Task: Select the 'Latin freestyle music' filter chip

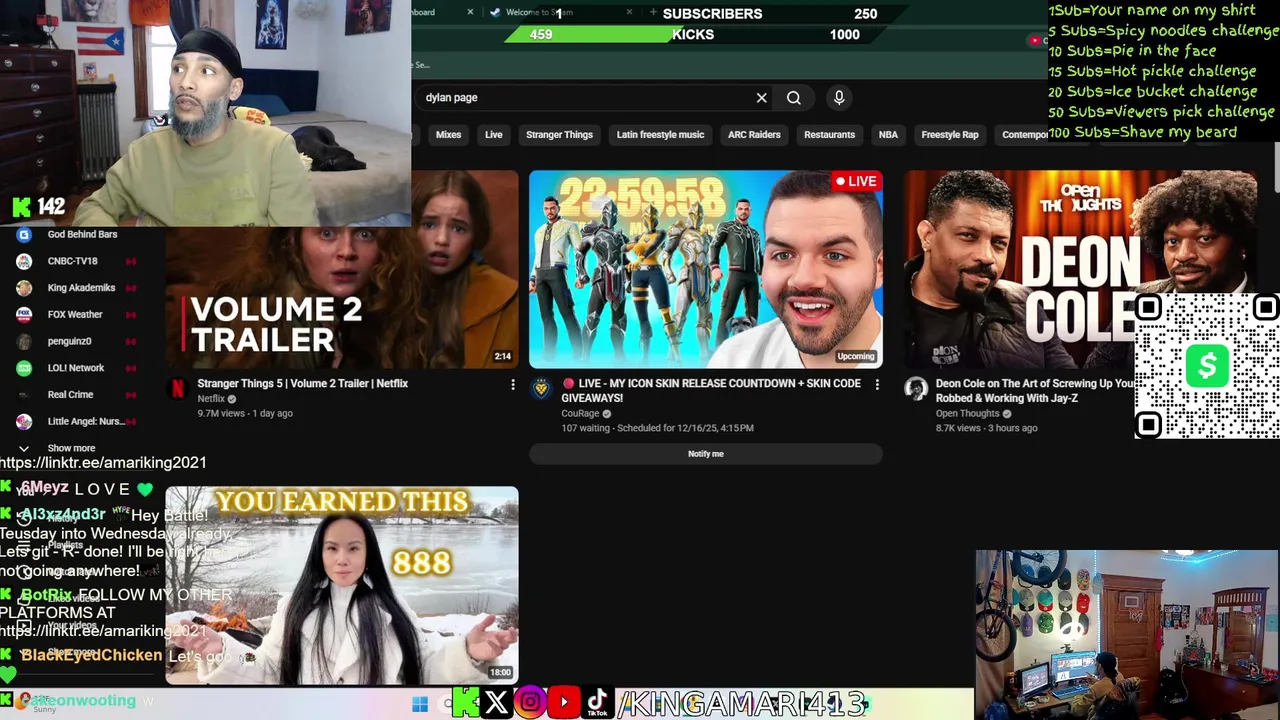Action: click(660, 134)
